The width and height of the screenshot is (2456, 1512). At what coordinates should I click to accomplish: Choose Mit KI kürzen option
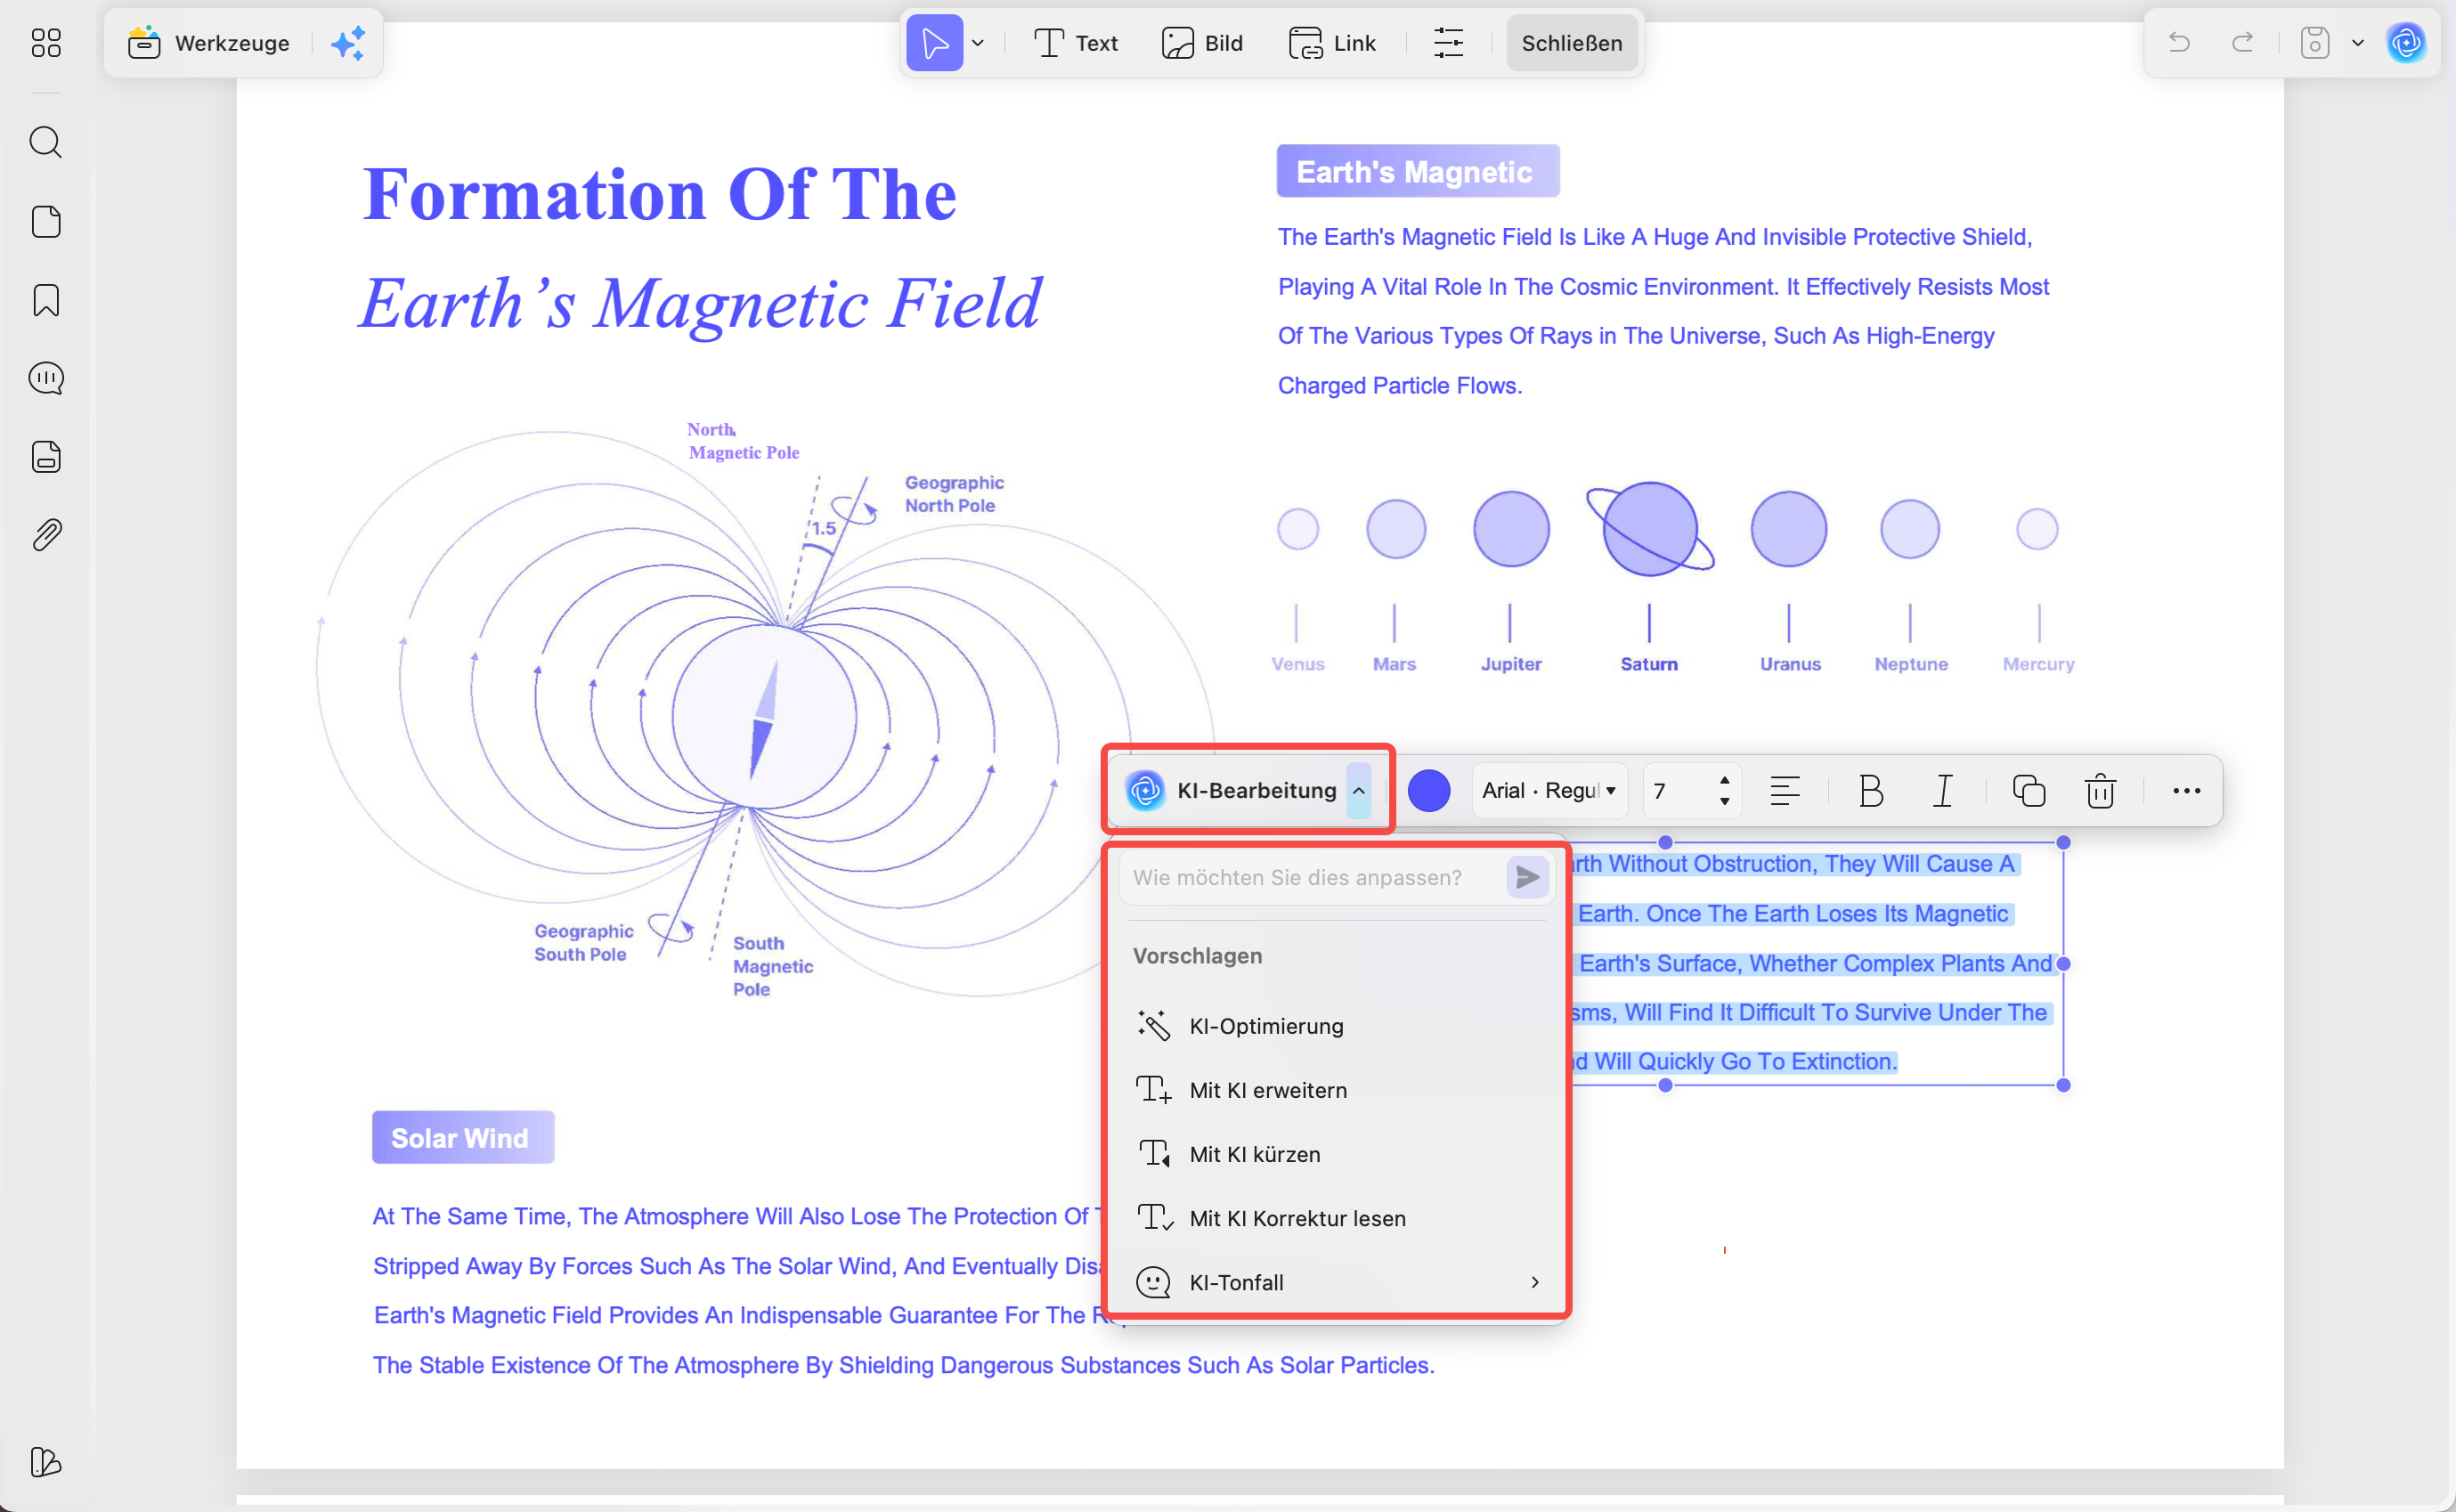click(x=1254, y=1154)
